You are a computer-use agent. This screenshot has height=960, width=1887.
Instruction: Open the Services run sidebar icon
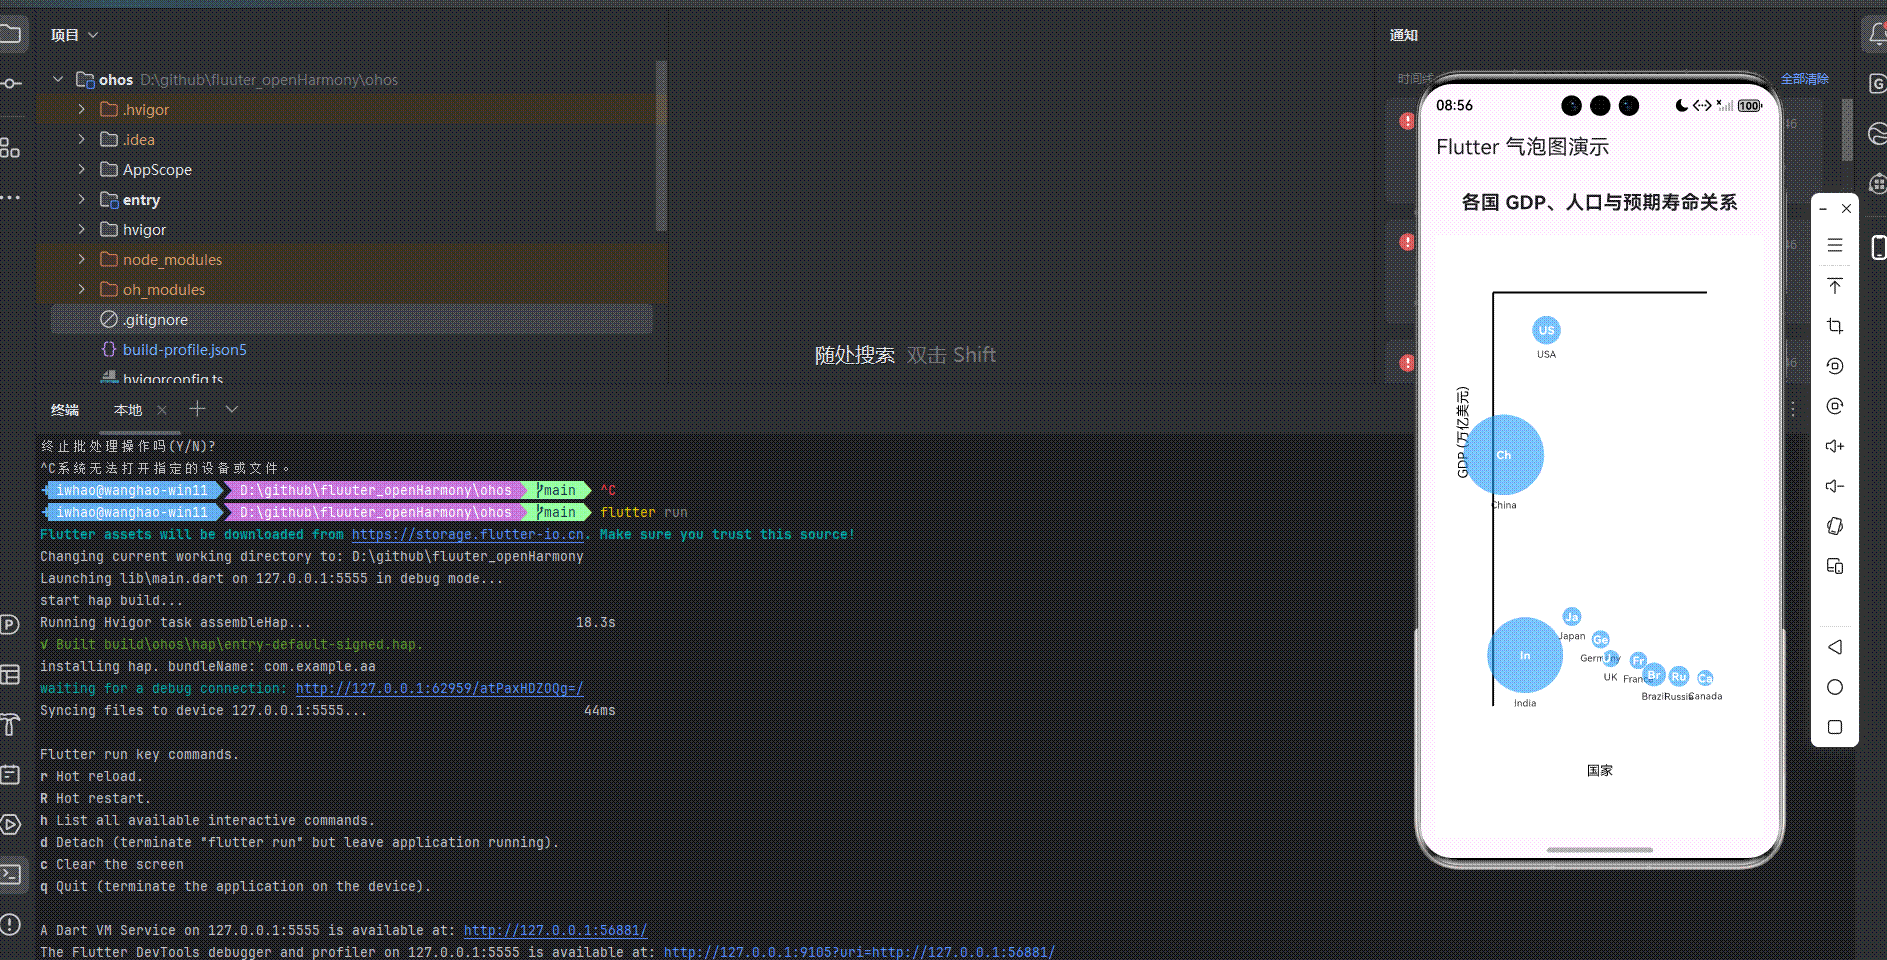point(10,825)
